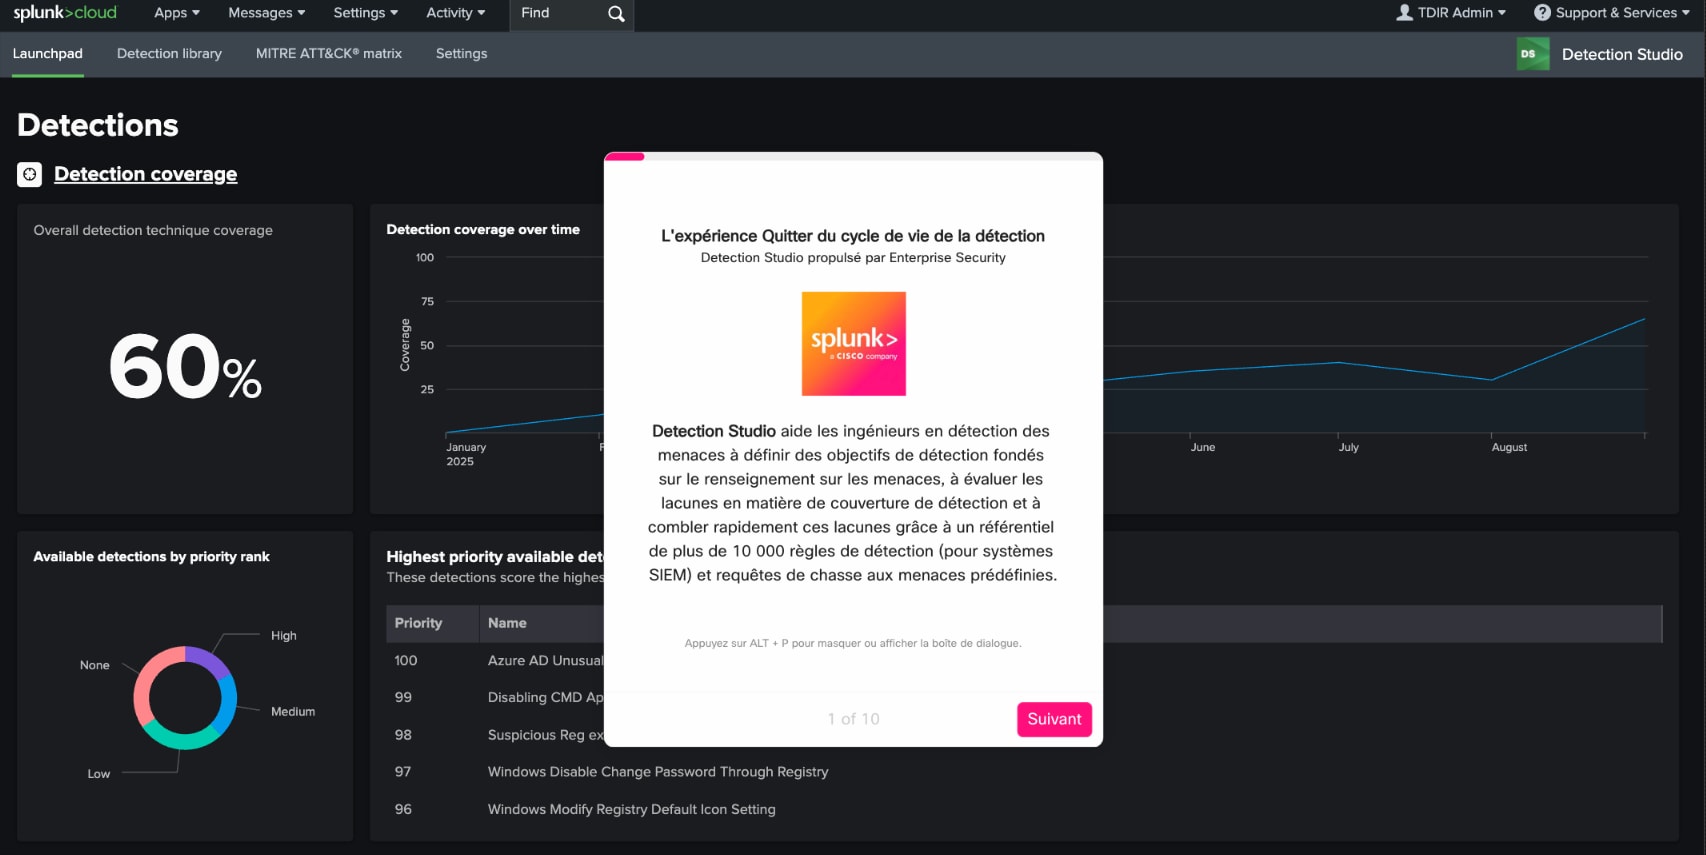Click the 'Detections' page heading

coord(98,126)
